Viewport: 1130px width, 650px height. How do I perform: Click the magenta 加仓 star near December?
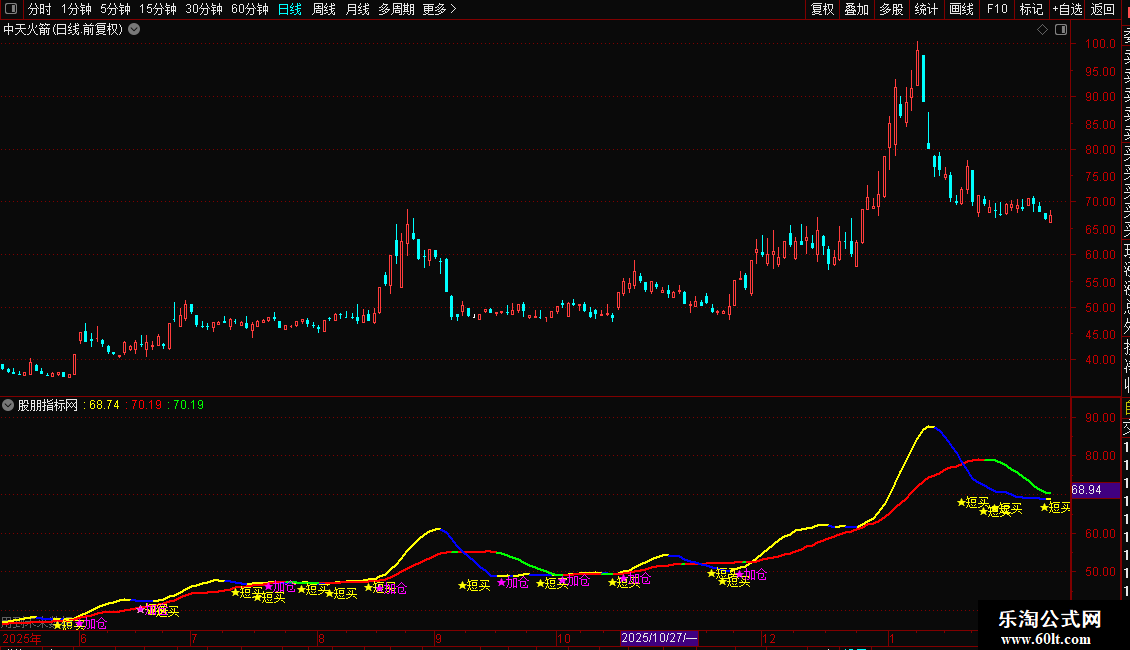[752, 574]
